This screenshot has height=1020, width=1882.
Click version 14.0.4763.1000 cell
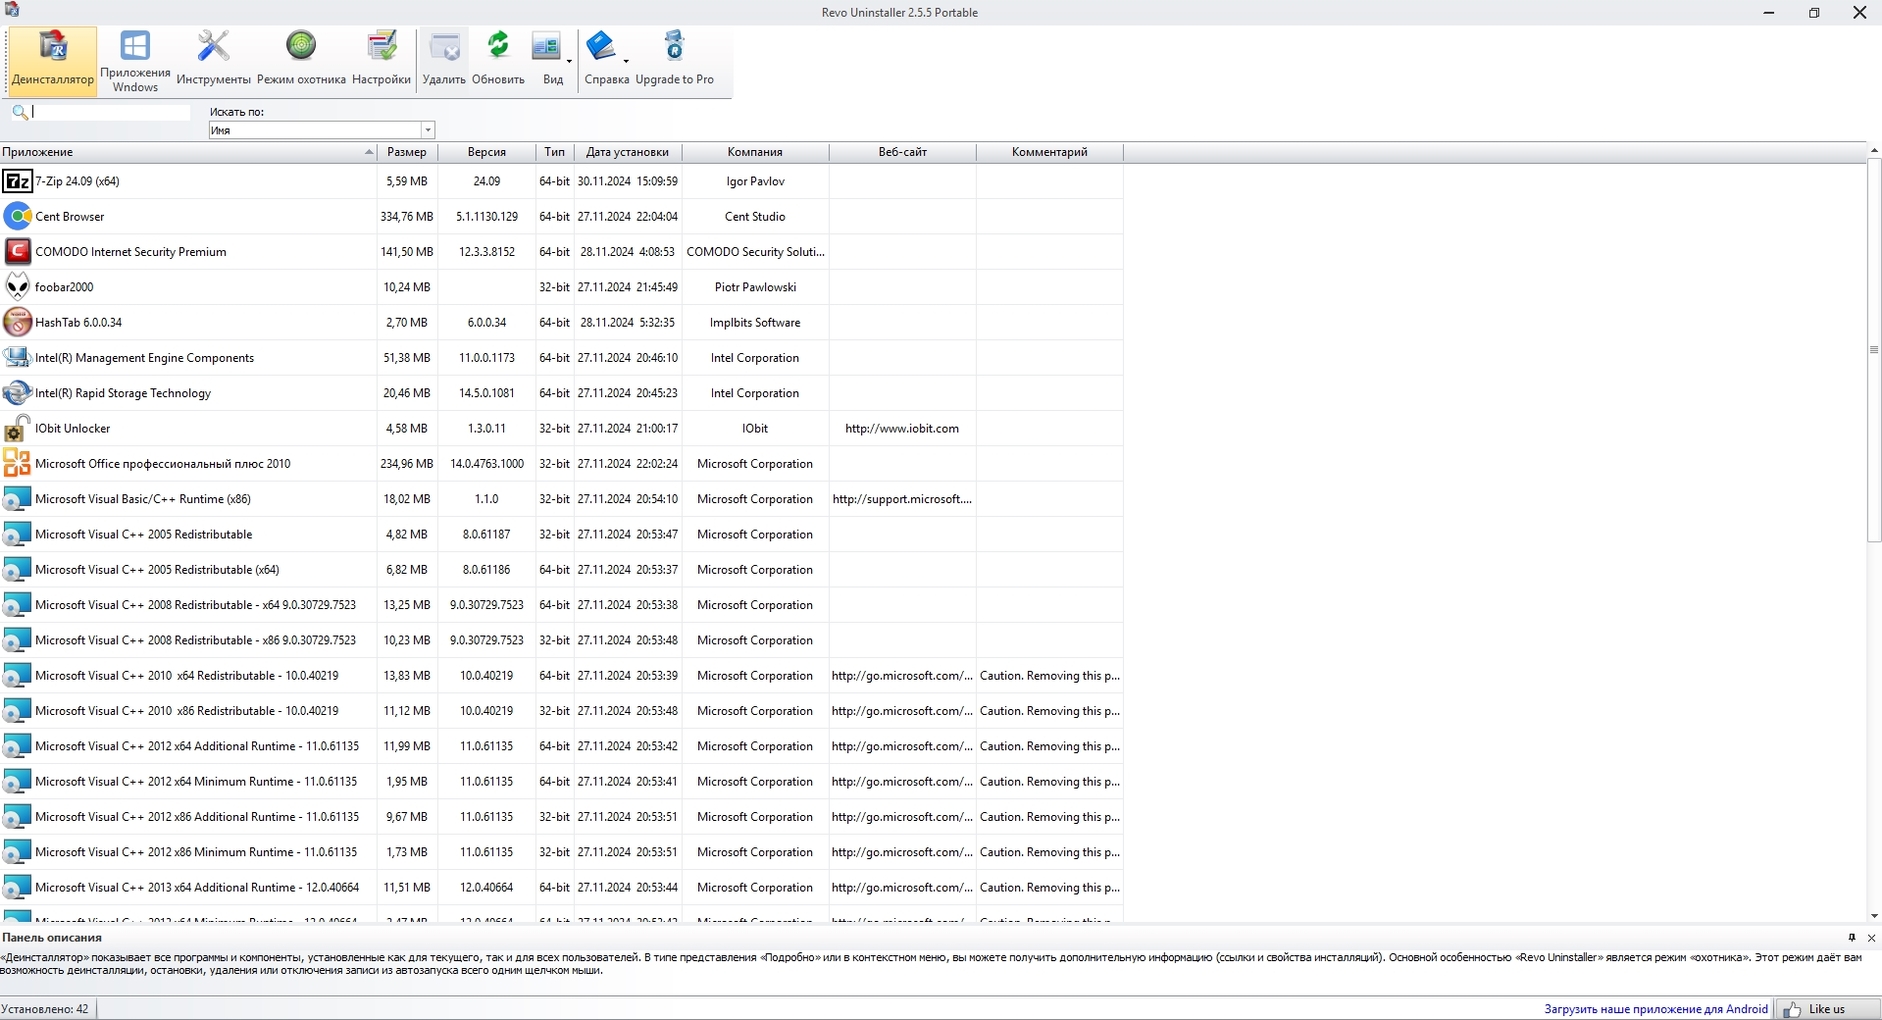[487, 464]
